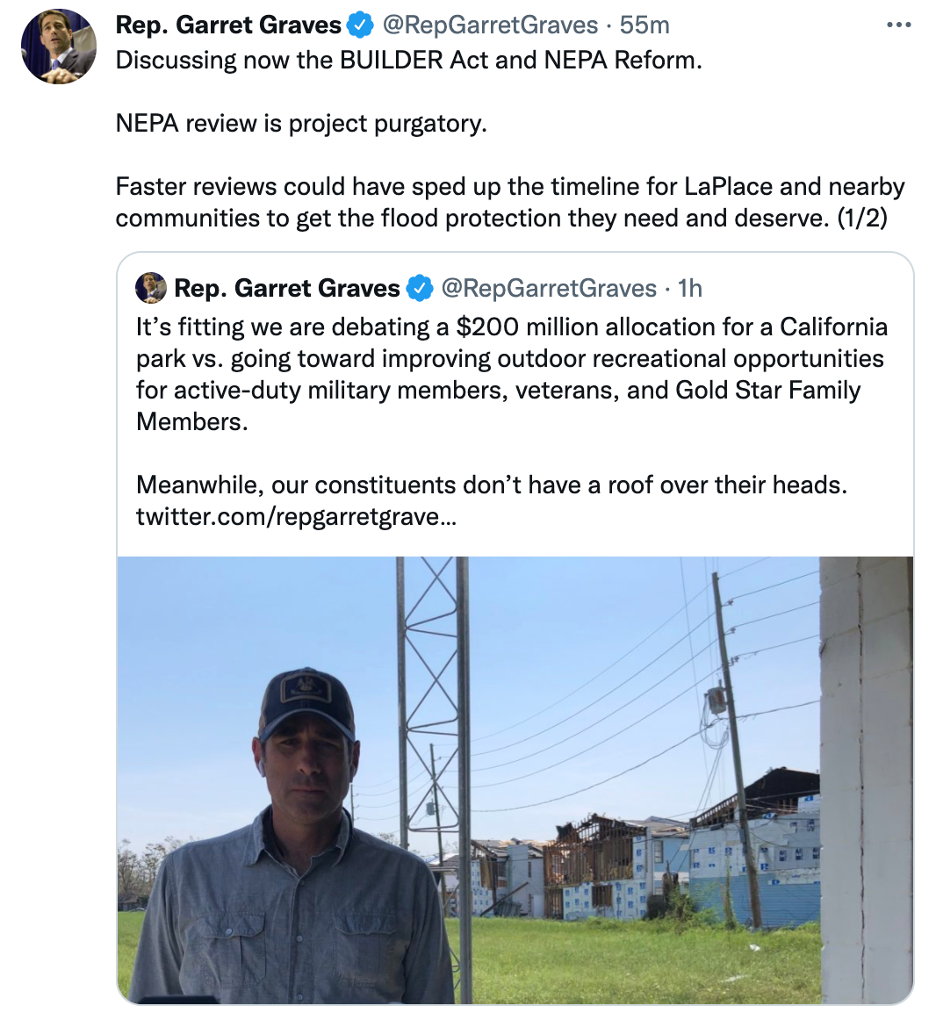Viewport: 936px width, 1014px height.
Task: Open the quoted tweet via the 1h timestamp
Action: coord(690,289)
